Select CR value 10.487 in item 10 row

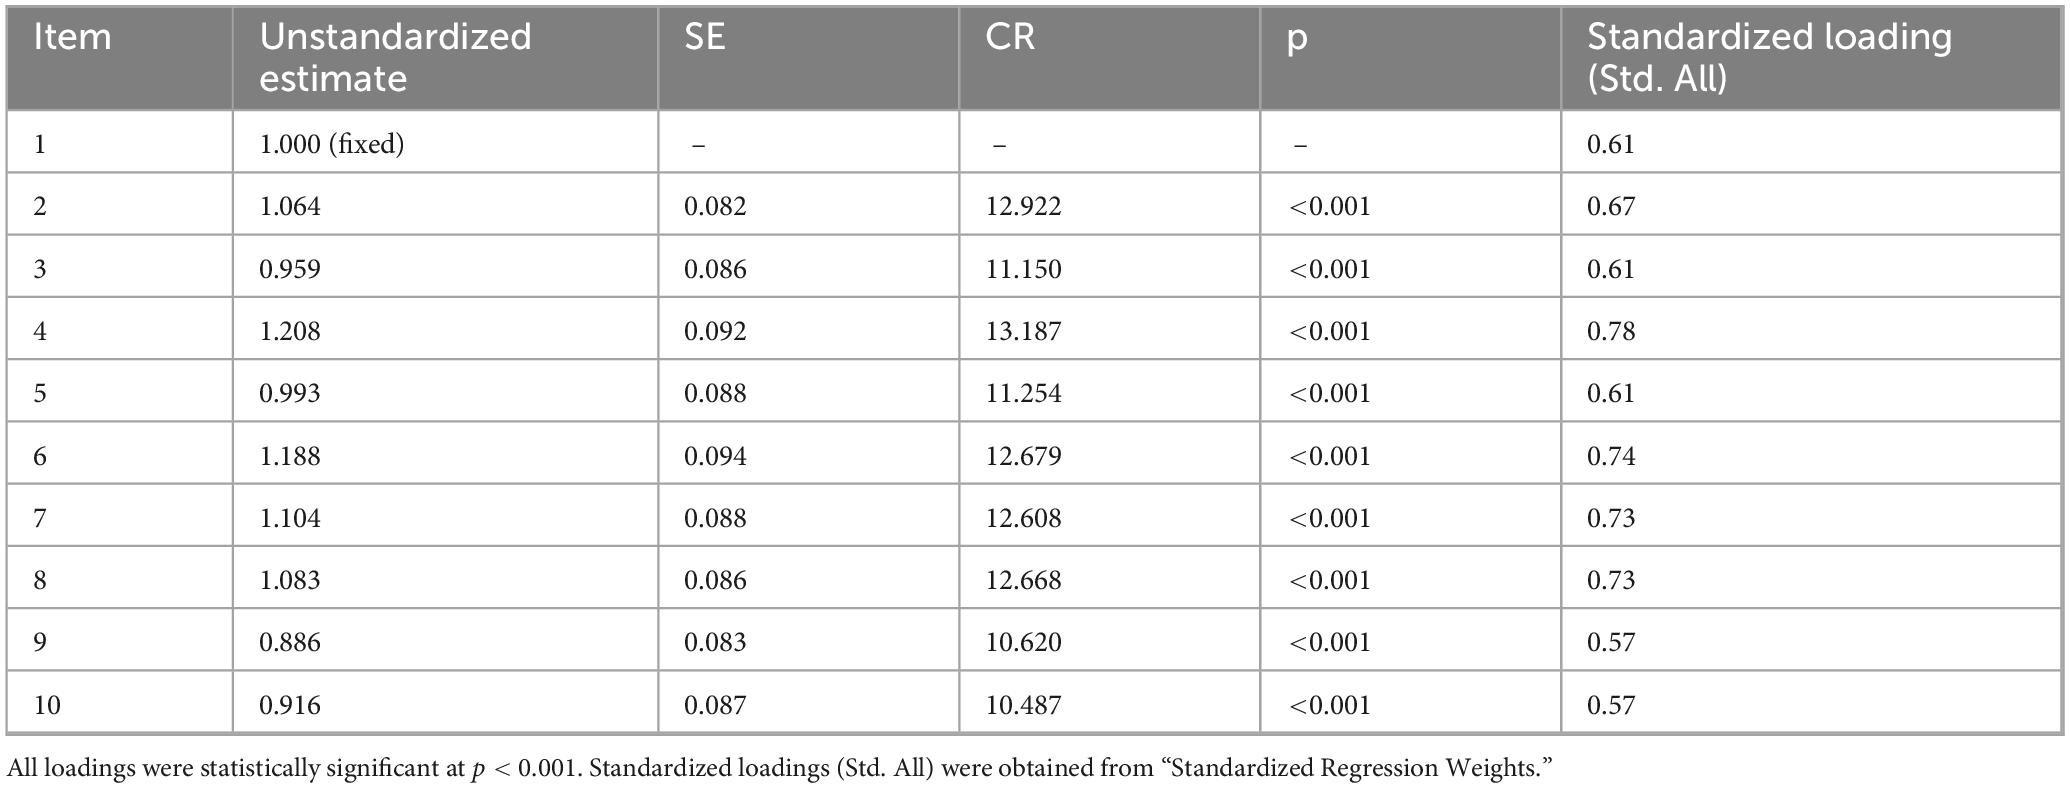pos(1023,705)
